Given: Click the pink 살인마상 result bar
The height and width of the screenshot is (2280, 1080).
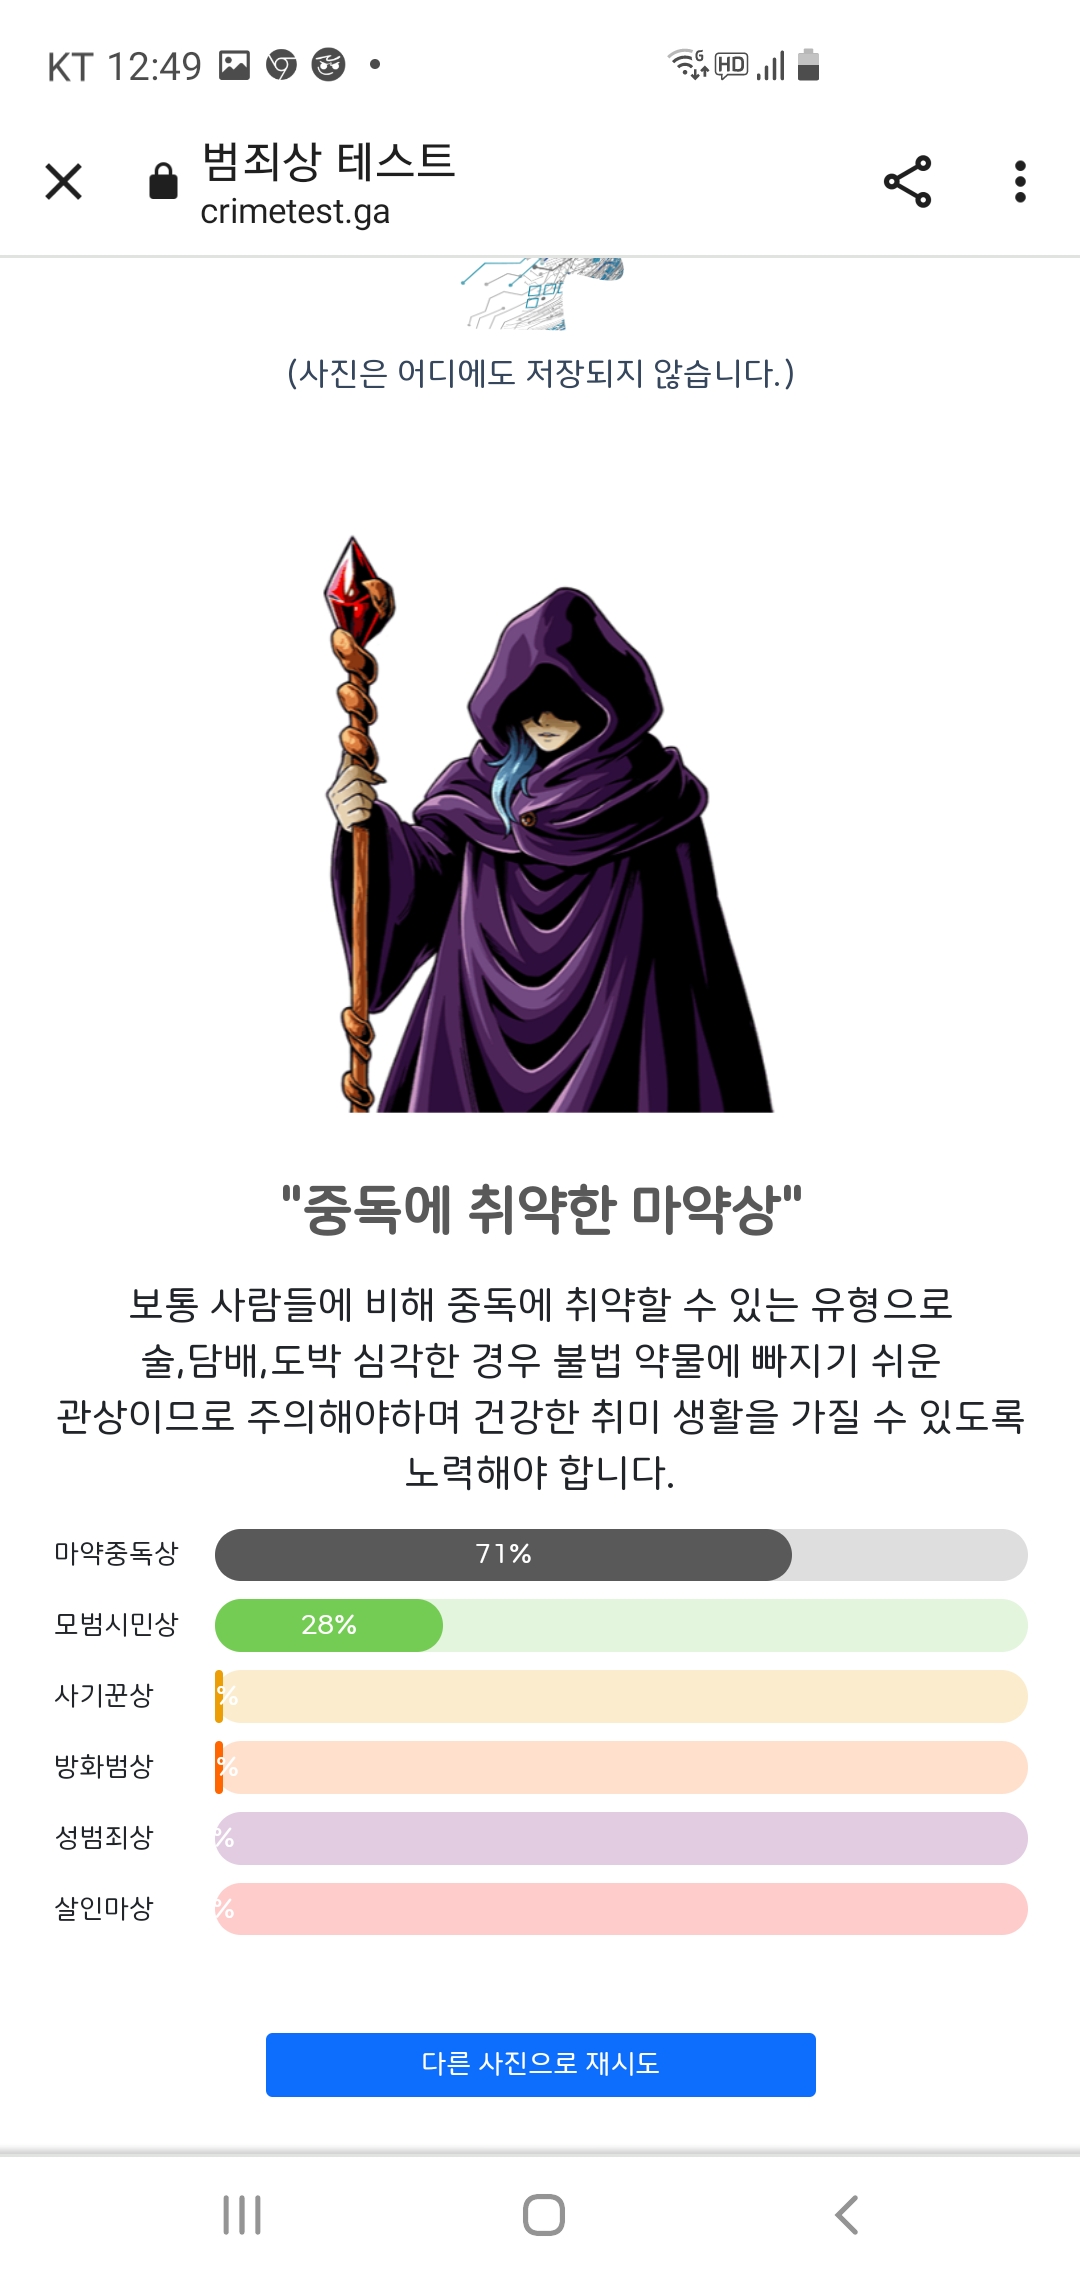Looking at the screenshot, I should pyautogui.click(x=621, y=1909).
